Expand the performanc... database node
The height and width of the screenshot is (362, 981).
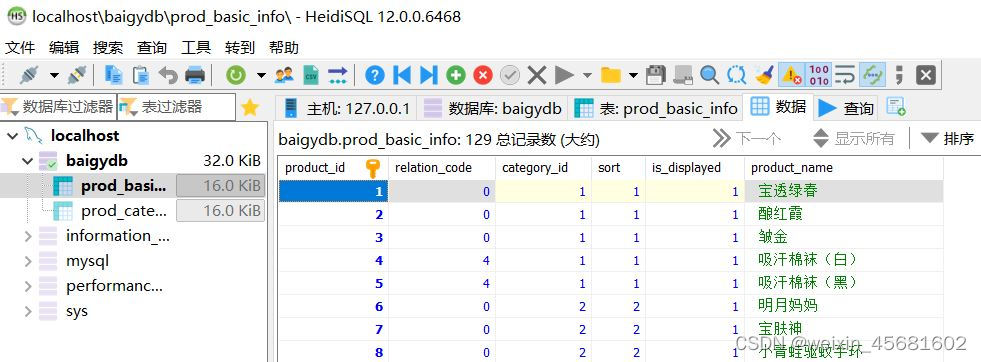click(x=28, y=286)
